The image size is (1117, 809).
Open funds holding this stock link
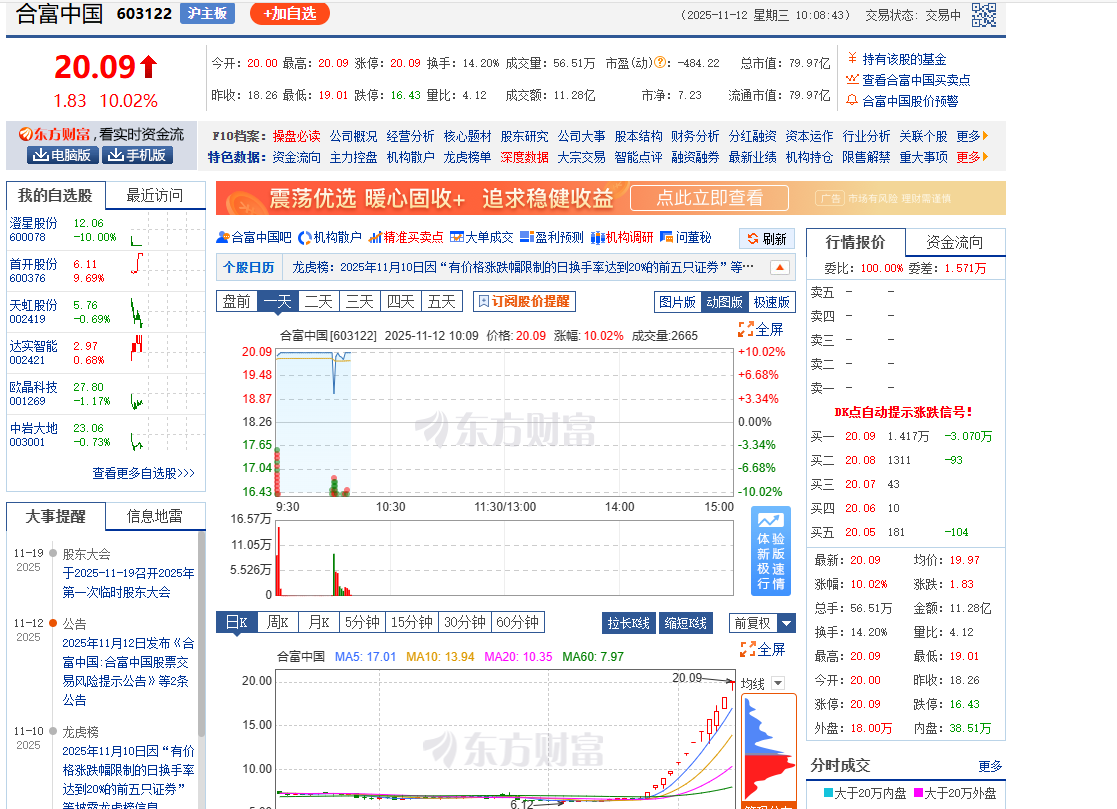point(904,59)
